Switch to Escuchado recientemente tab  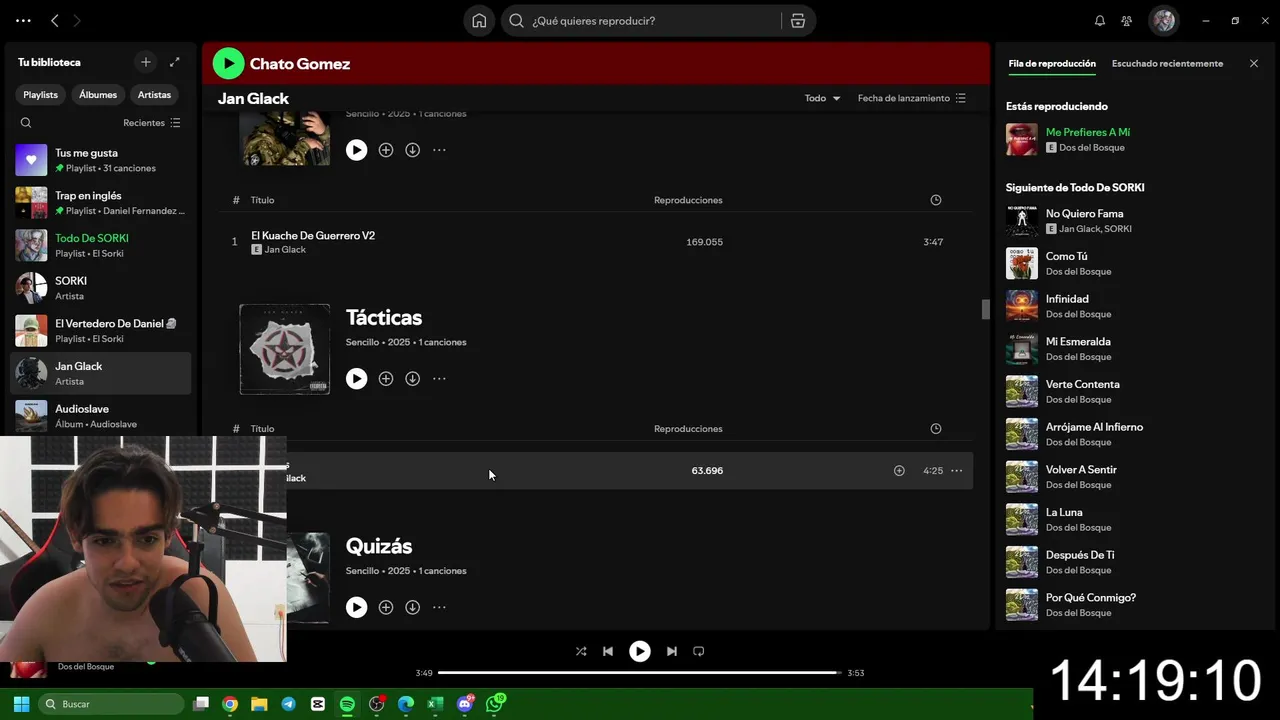(x=1167, y=64)
